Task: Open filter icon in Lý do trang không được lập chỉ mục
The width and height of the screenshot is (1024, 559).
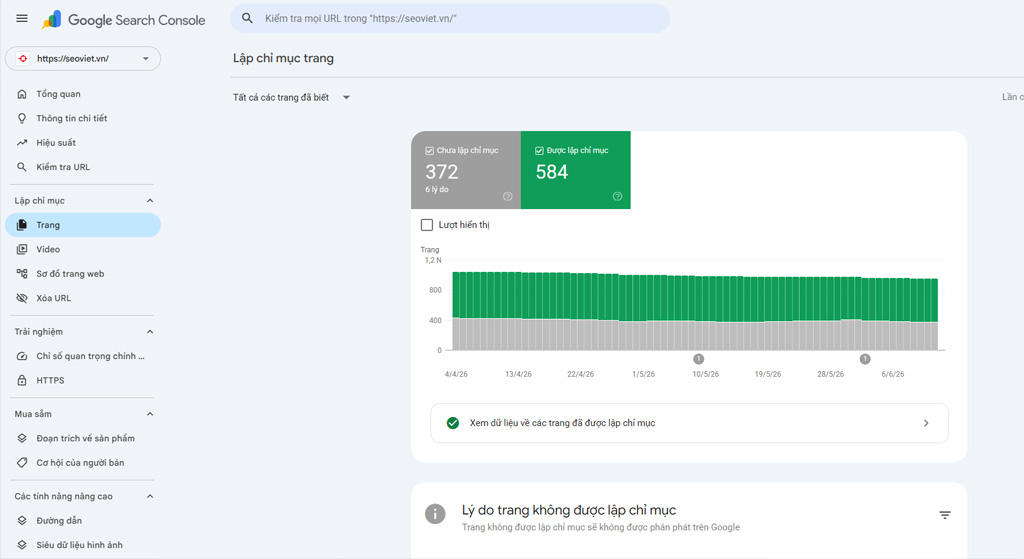Action: (x=945, y=515)
